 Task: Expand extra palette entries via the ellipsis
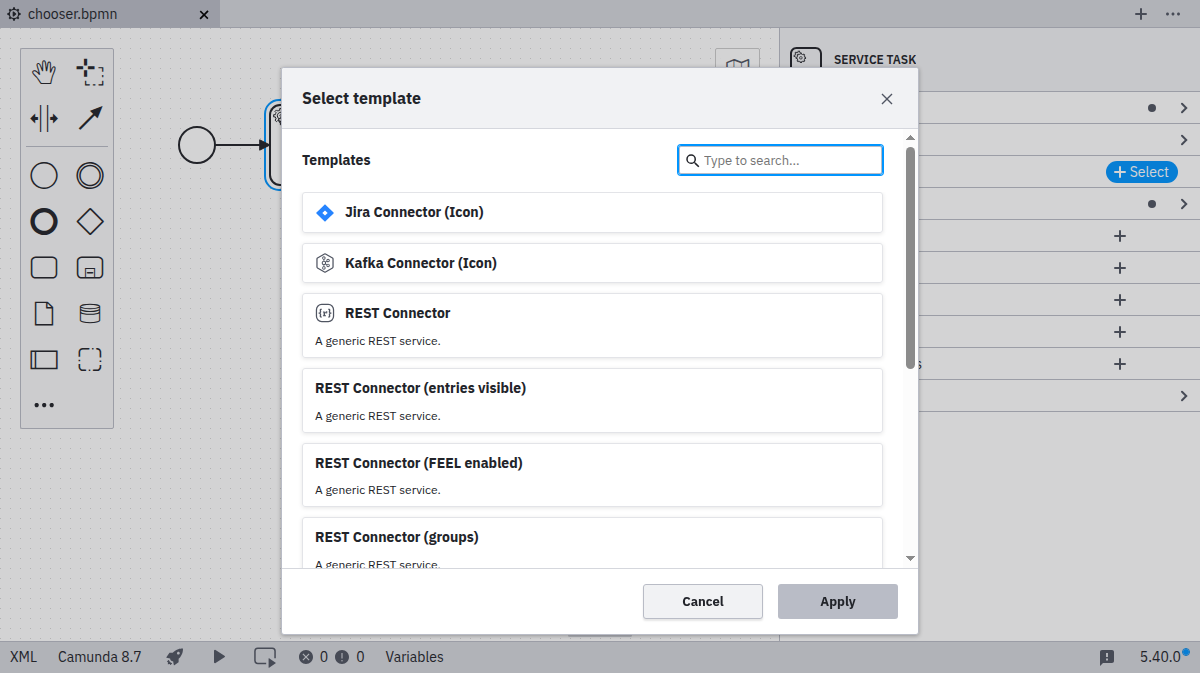point(44,404)
